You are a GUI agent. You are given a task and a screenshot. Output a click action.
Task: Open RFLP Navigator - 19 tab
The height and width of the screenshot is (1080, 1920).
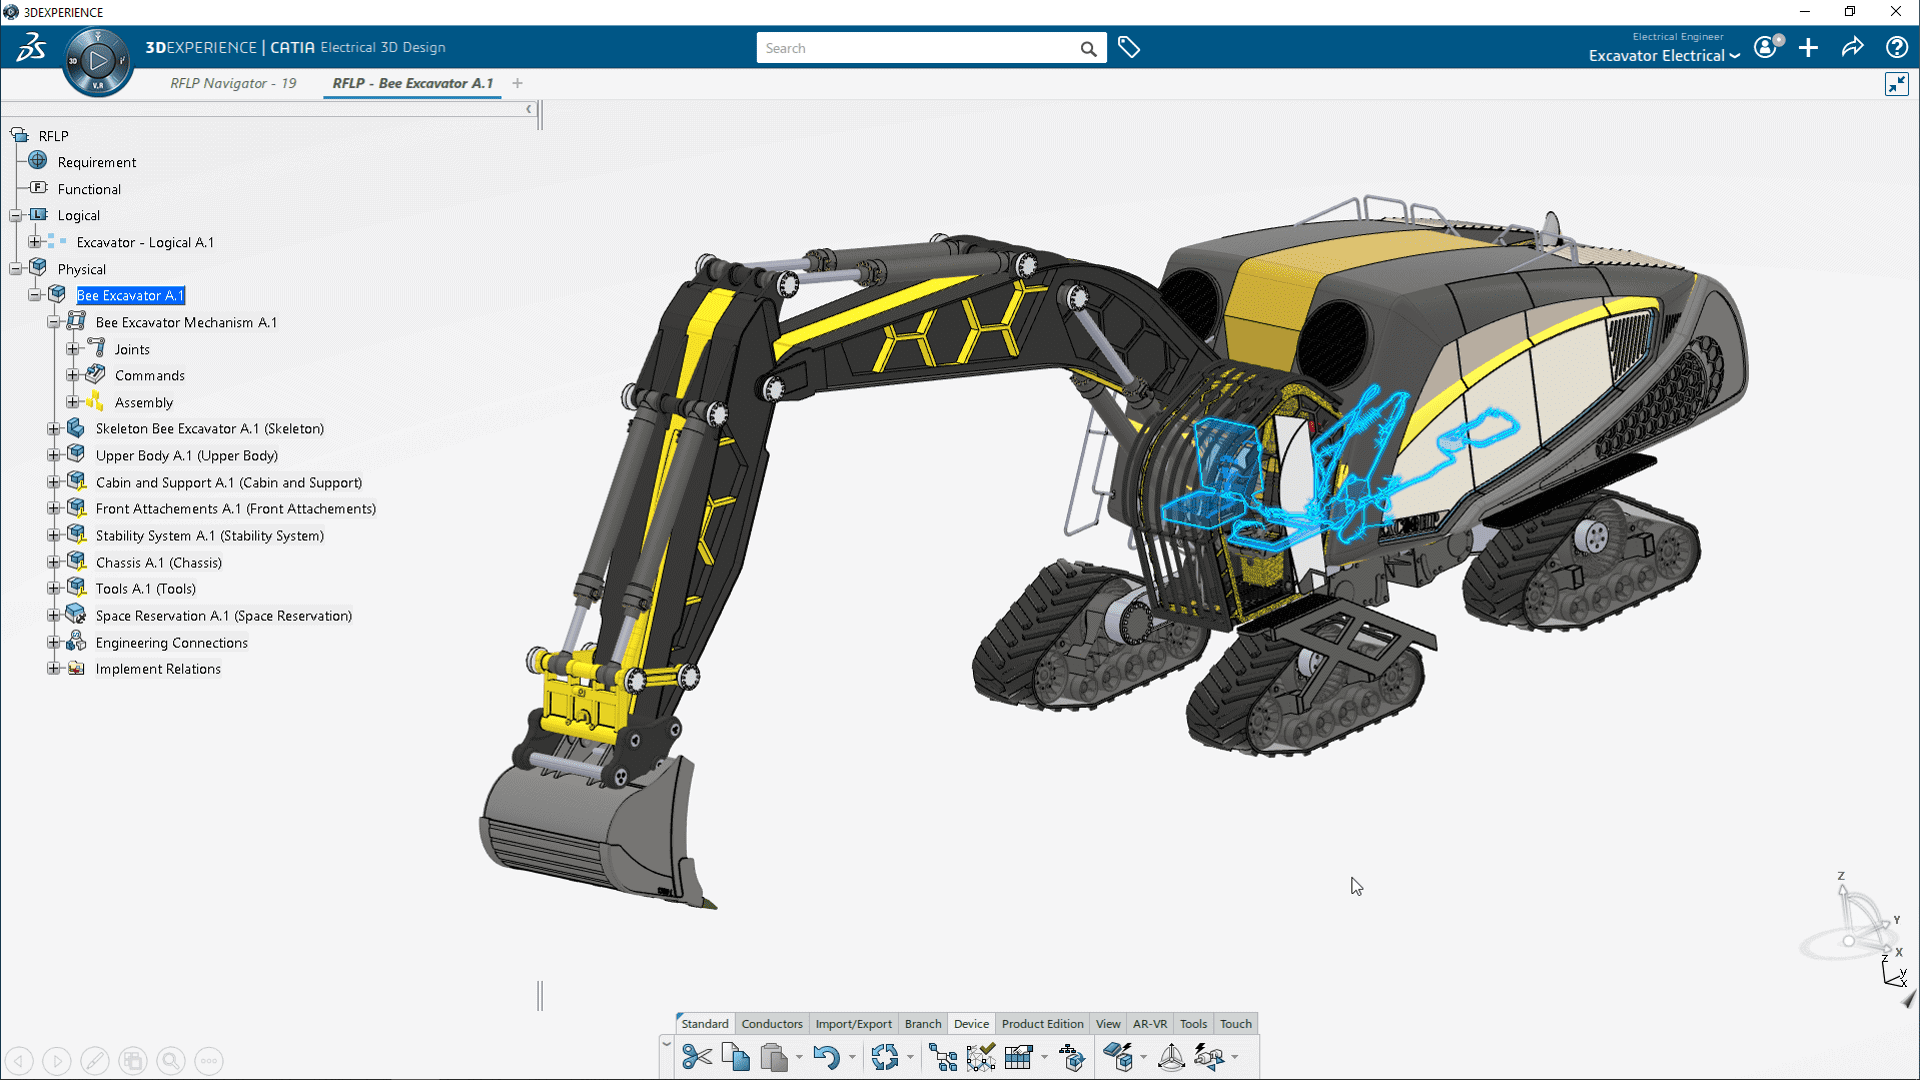point(233,83)
